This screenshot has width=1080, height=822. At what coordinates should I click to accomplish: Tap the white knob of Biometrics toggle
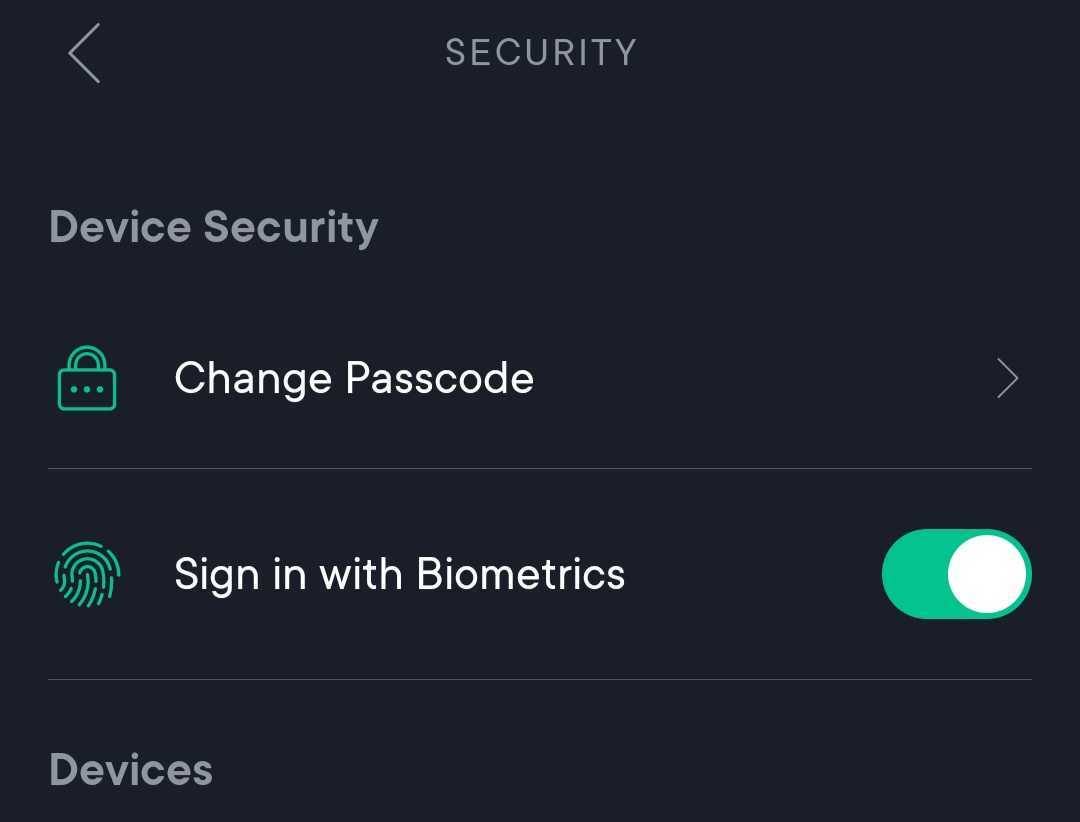(986, 574)
